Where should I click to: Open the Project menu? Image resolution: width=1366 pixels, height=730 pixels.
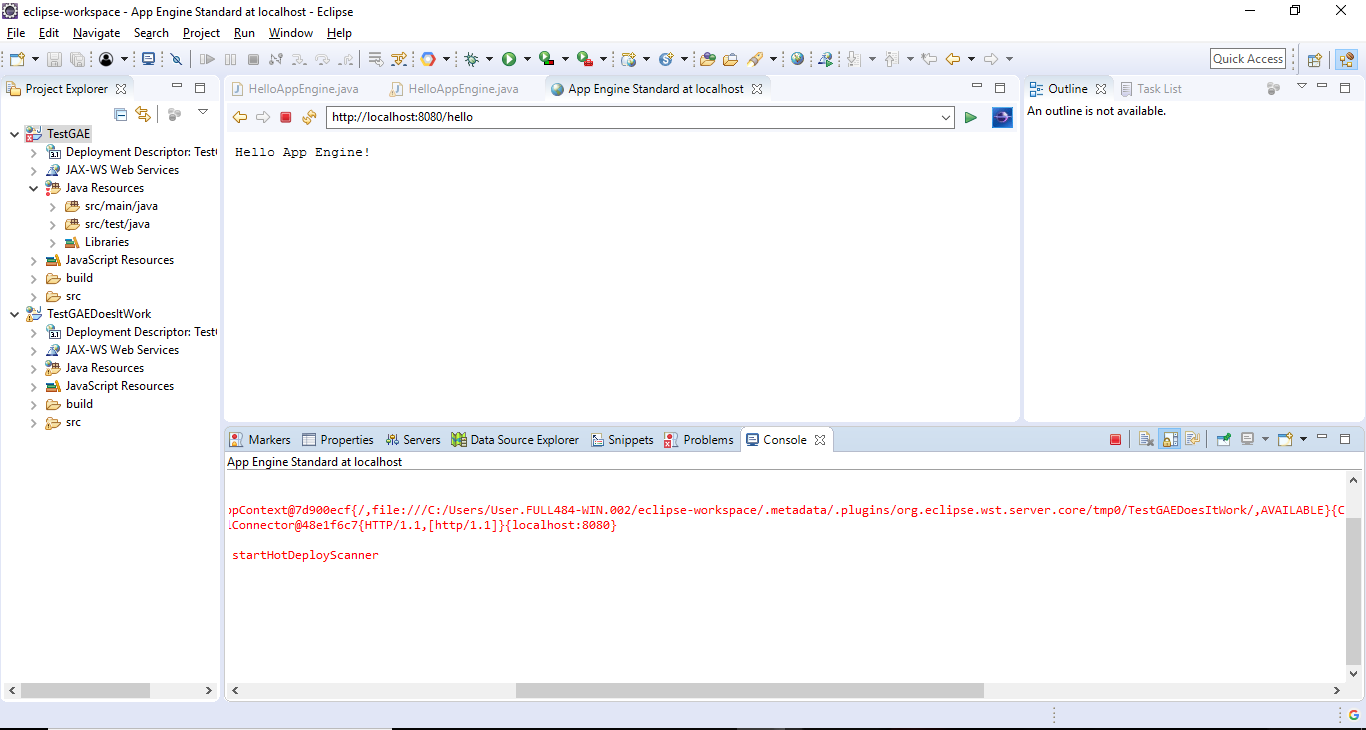pos(201,33)
